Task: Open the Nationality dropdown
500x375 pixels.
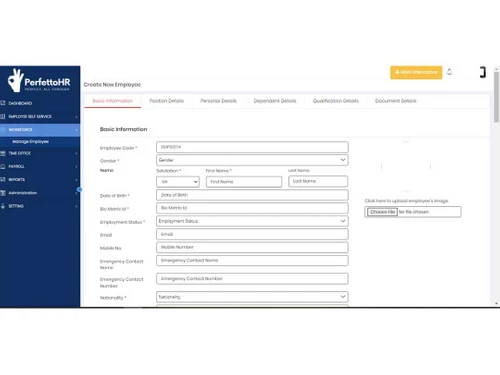Action: (x=252, y=297)
